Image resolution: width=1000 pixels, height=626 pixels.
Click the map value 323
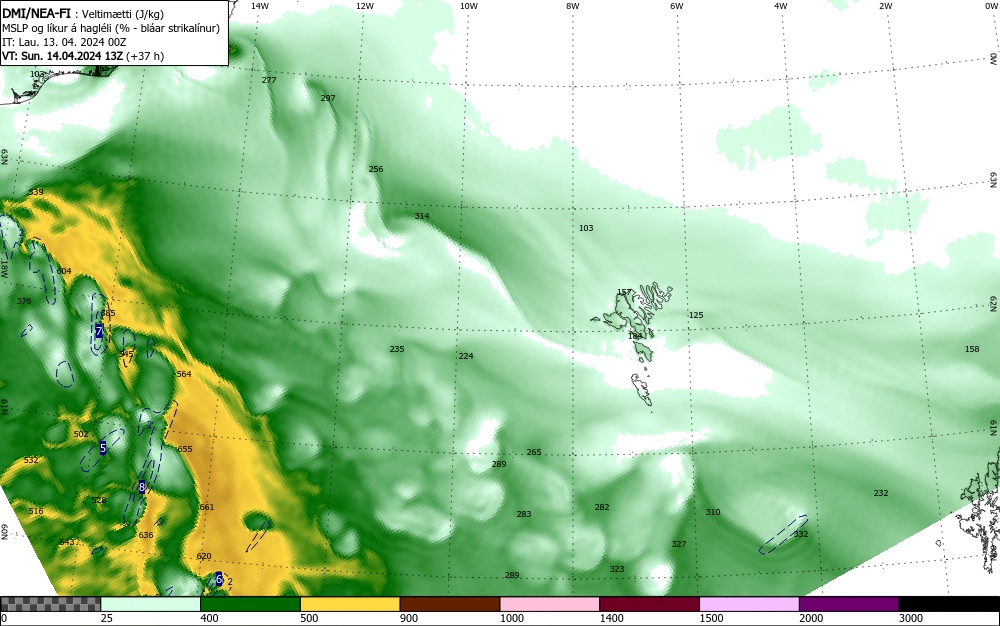(617, 569)
